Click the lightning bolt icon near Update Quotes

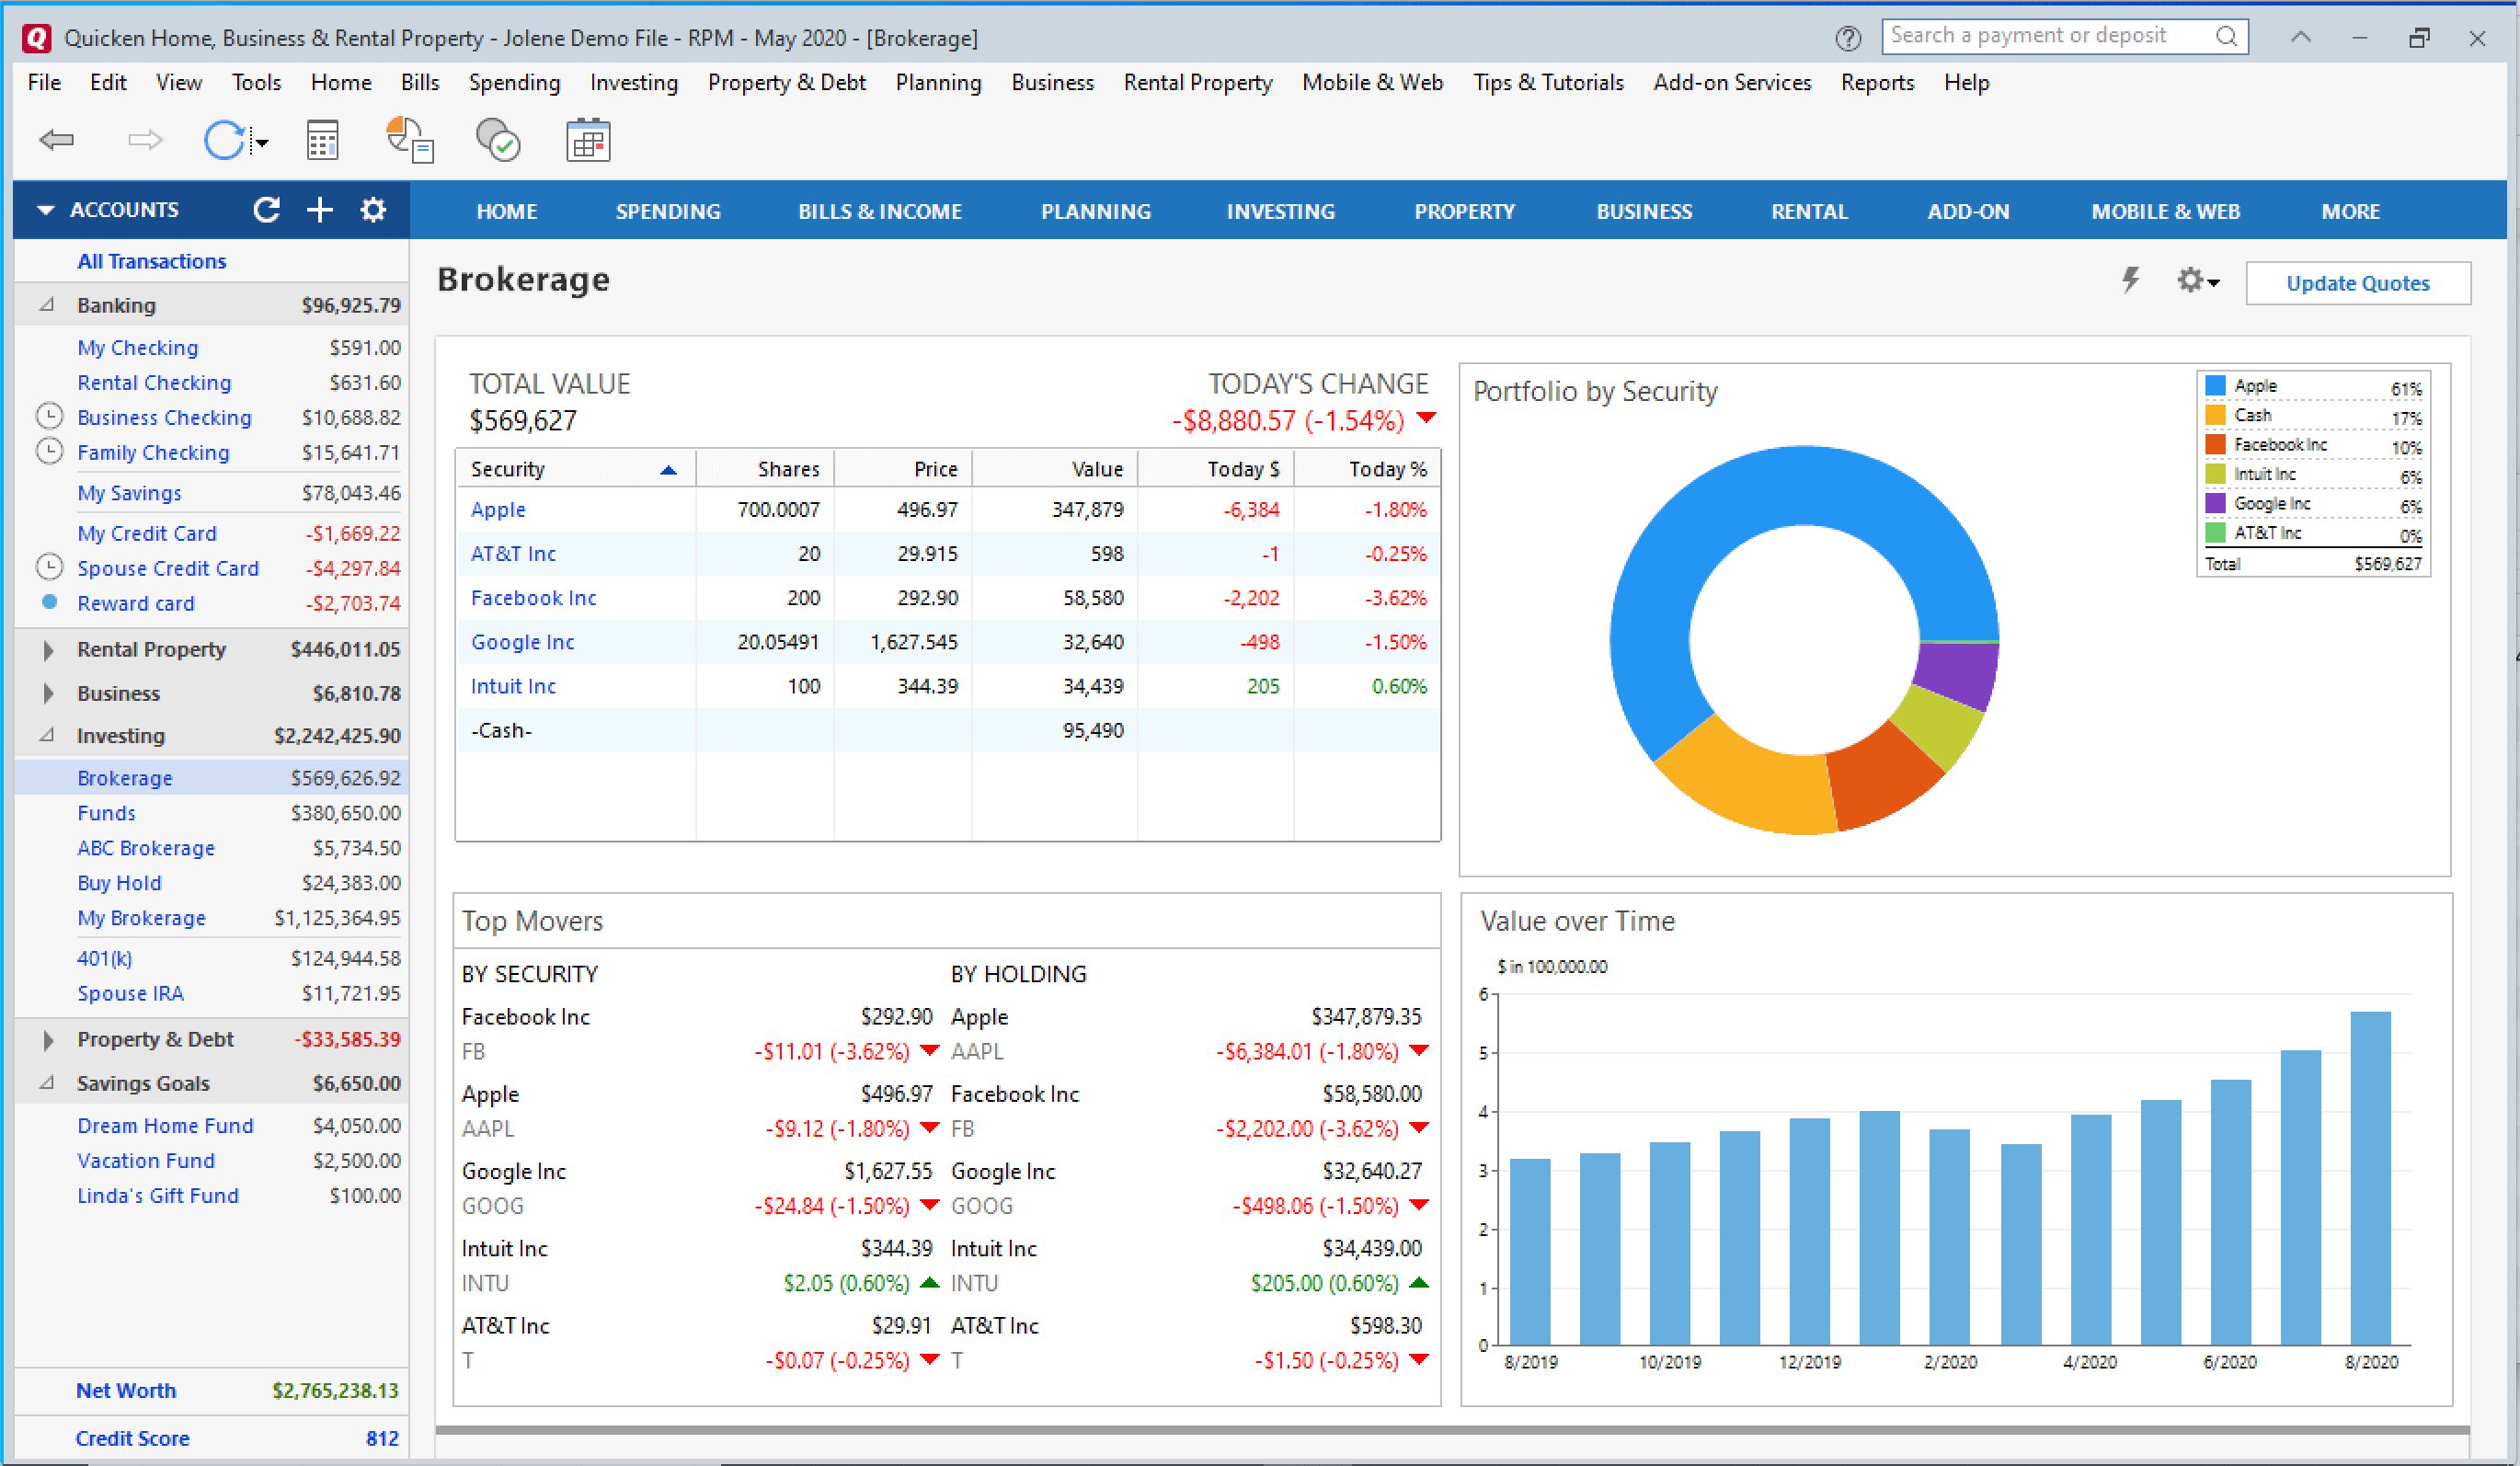pyautogui.click(x=2131, y=280)
